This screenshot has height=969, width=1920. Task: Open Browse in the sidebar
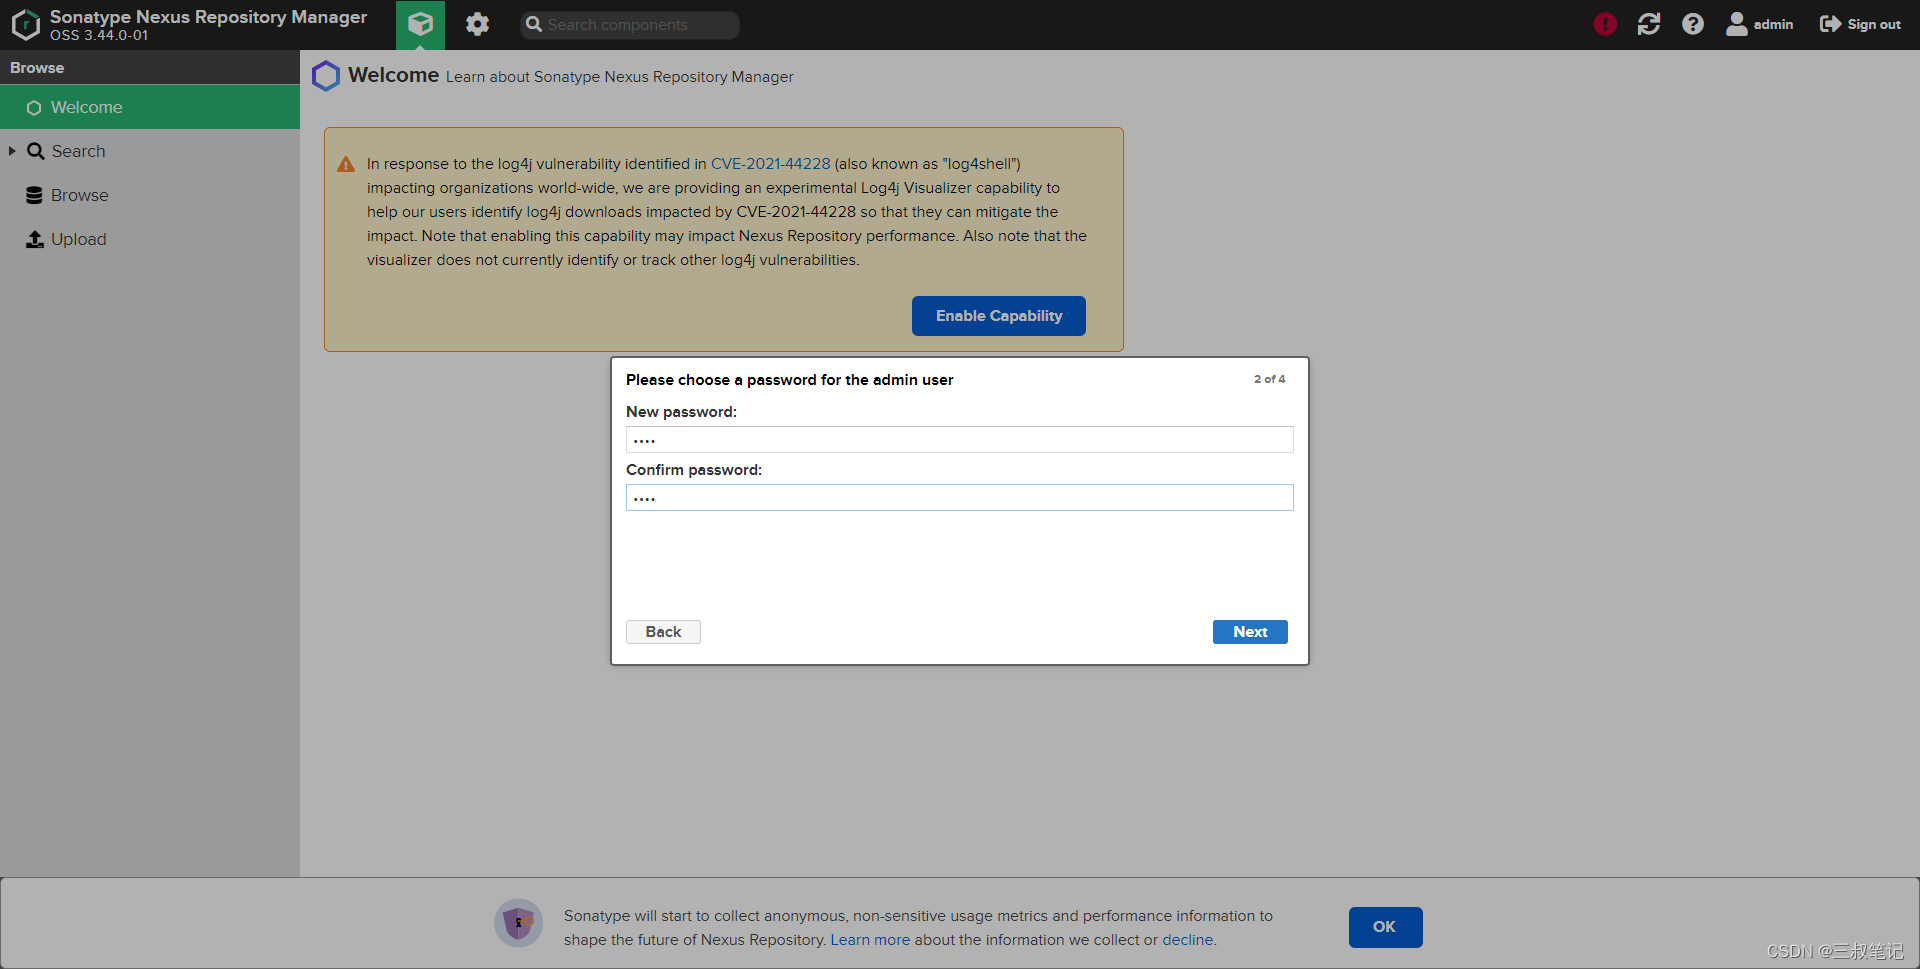79,195
